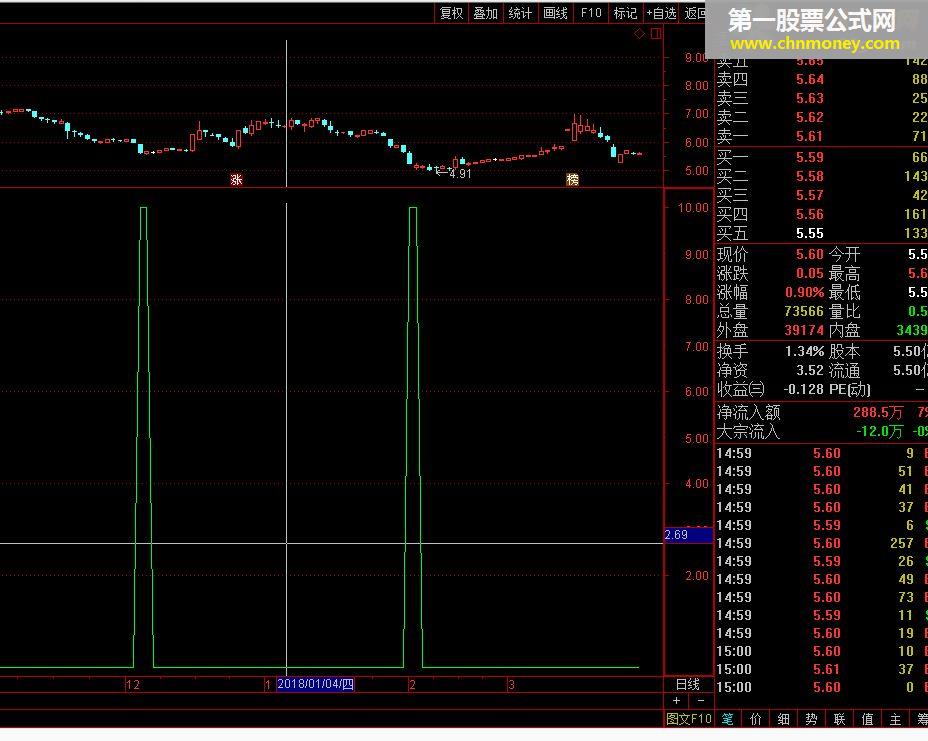The width and height of the screenshot is (928, 741).
Task: Click the 外盘 39174 value
Action: [804, 330]
